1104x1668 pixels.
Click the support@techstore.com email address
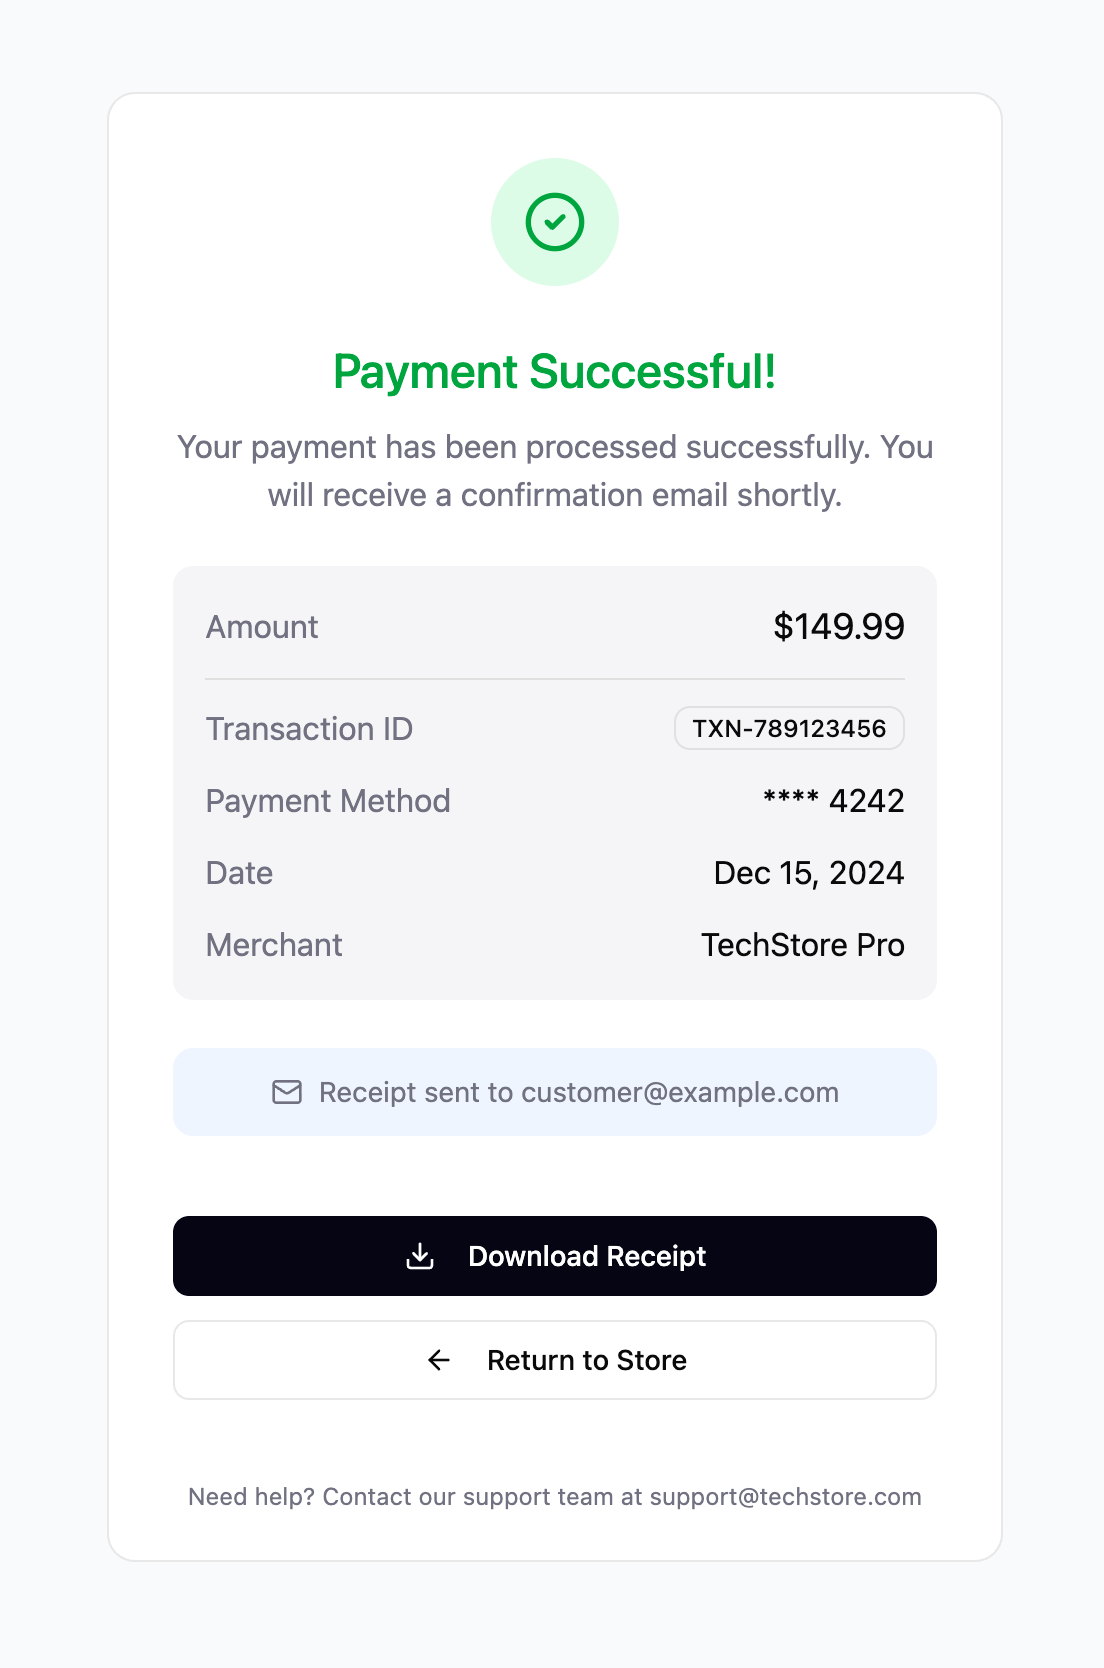pyautogui.click(x=785, y=1497)
